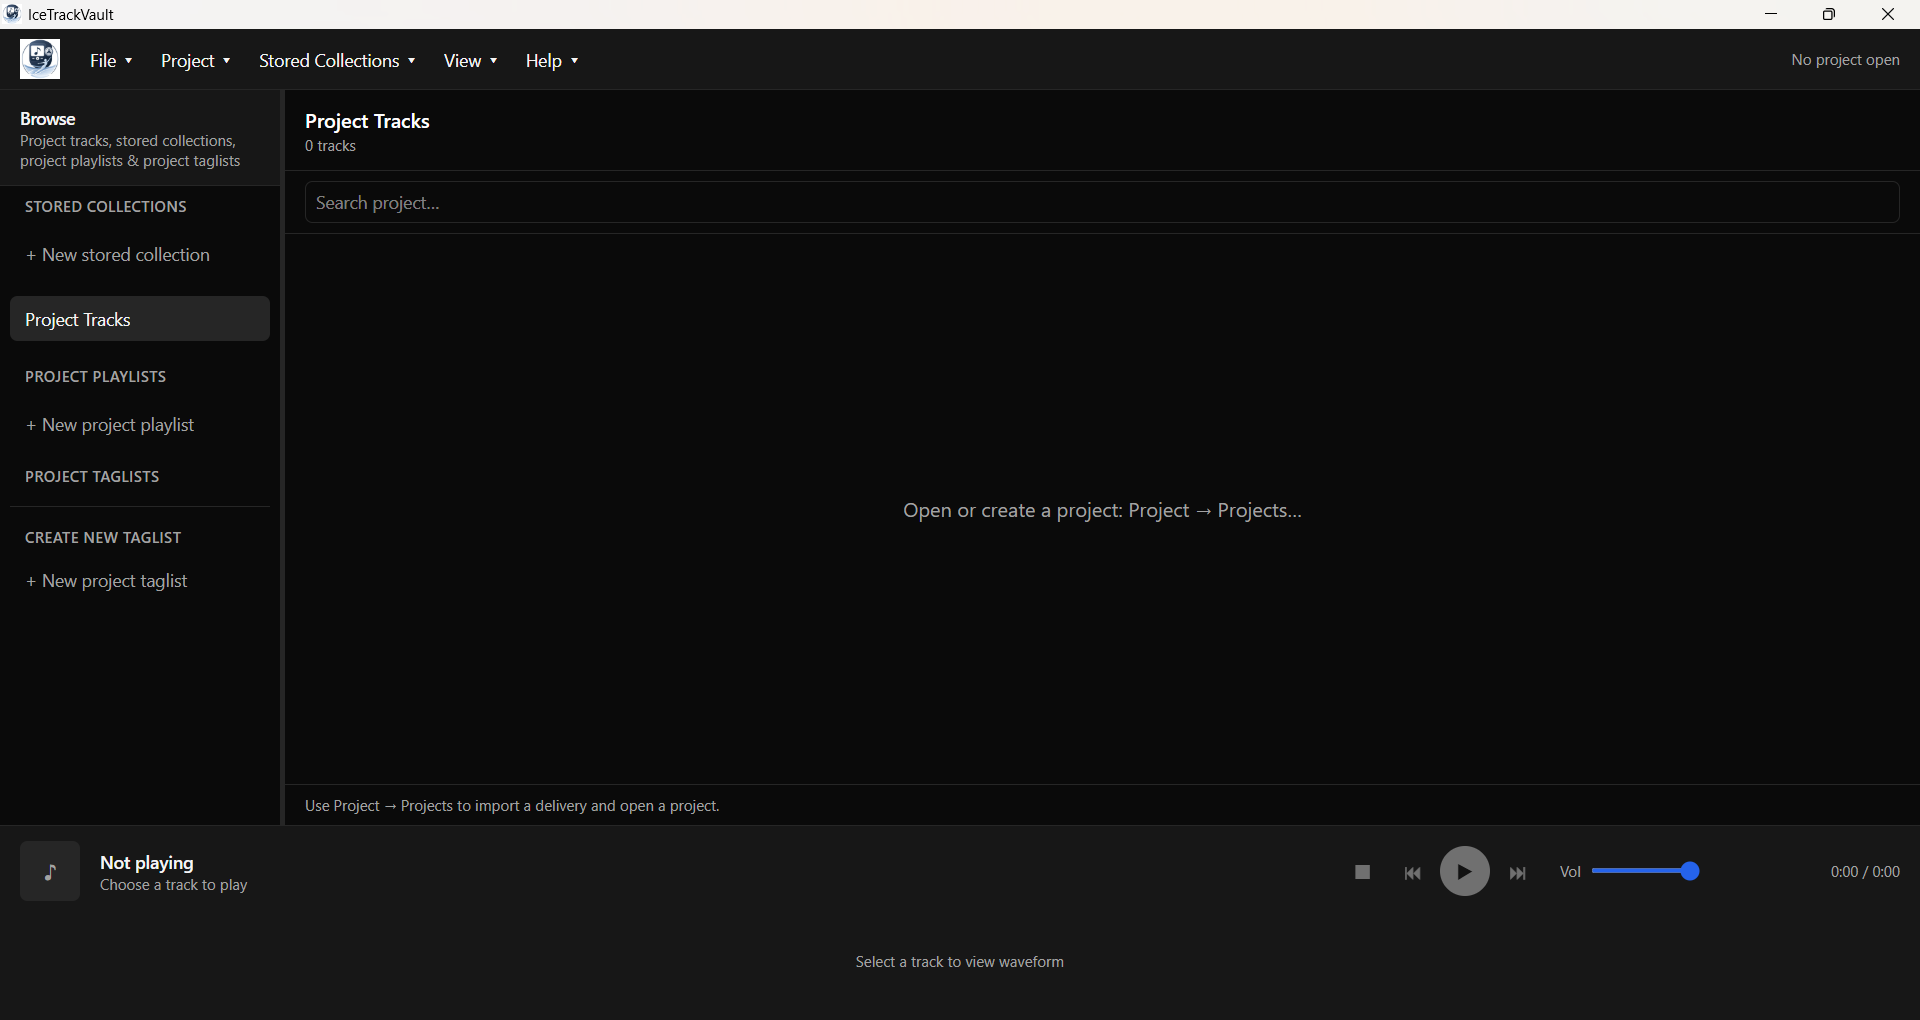Start playback with the play button
The height and width of the screenshot is (1020, 1920).
1464,871
